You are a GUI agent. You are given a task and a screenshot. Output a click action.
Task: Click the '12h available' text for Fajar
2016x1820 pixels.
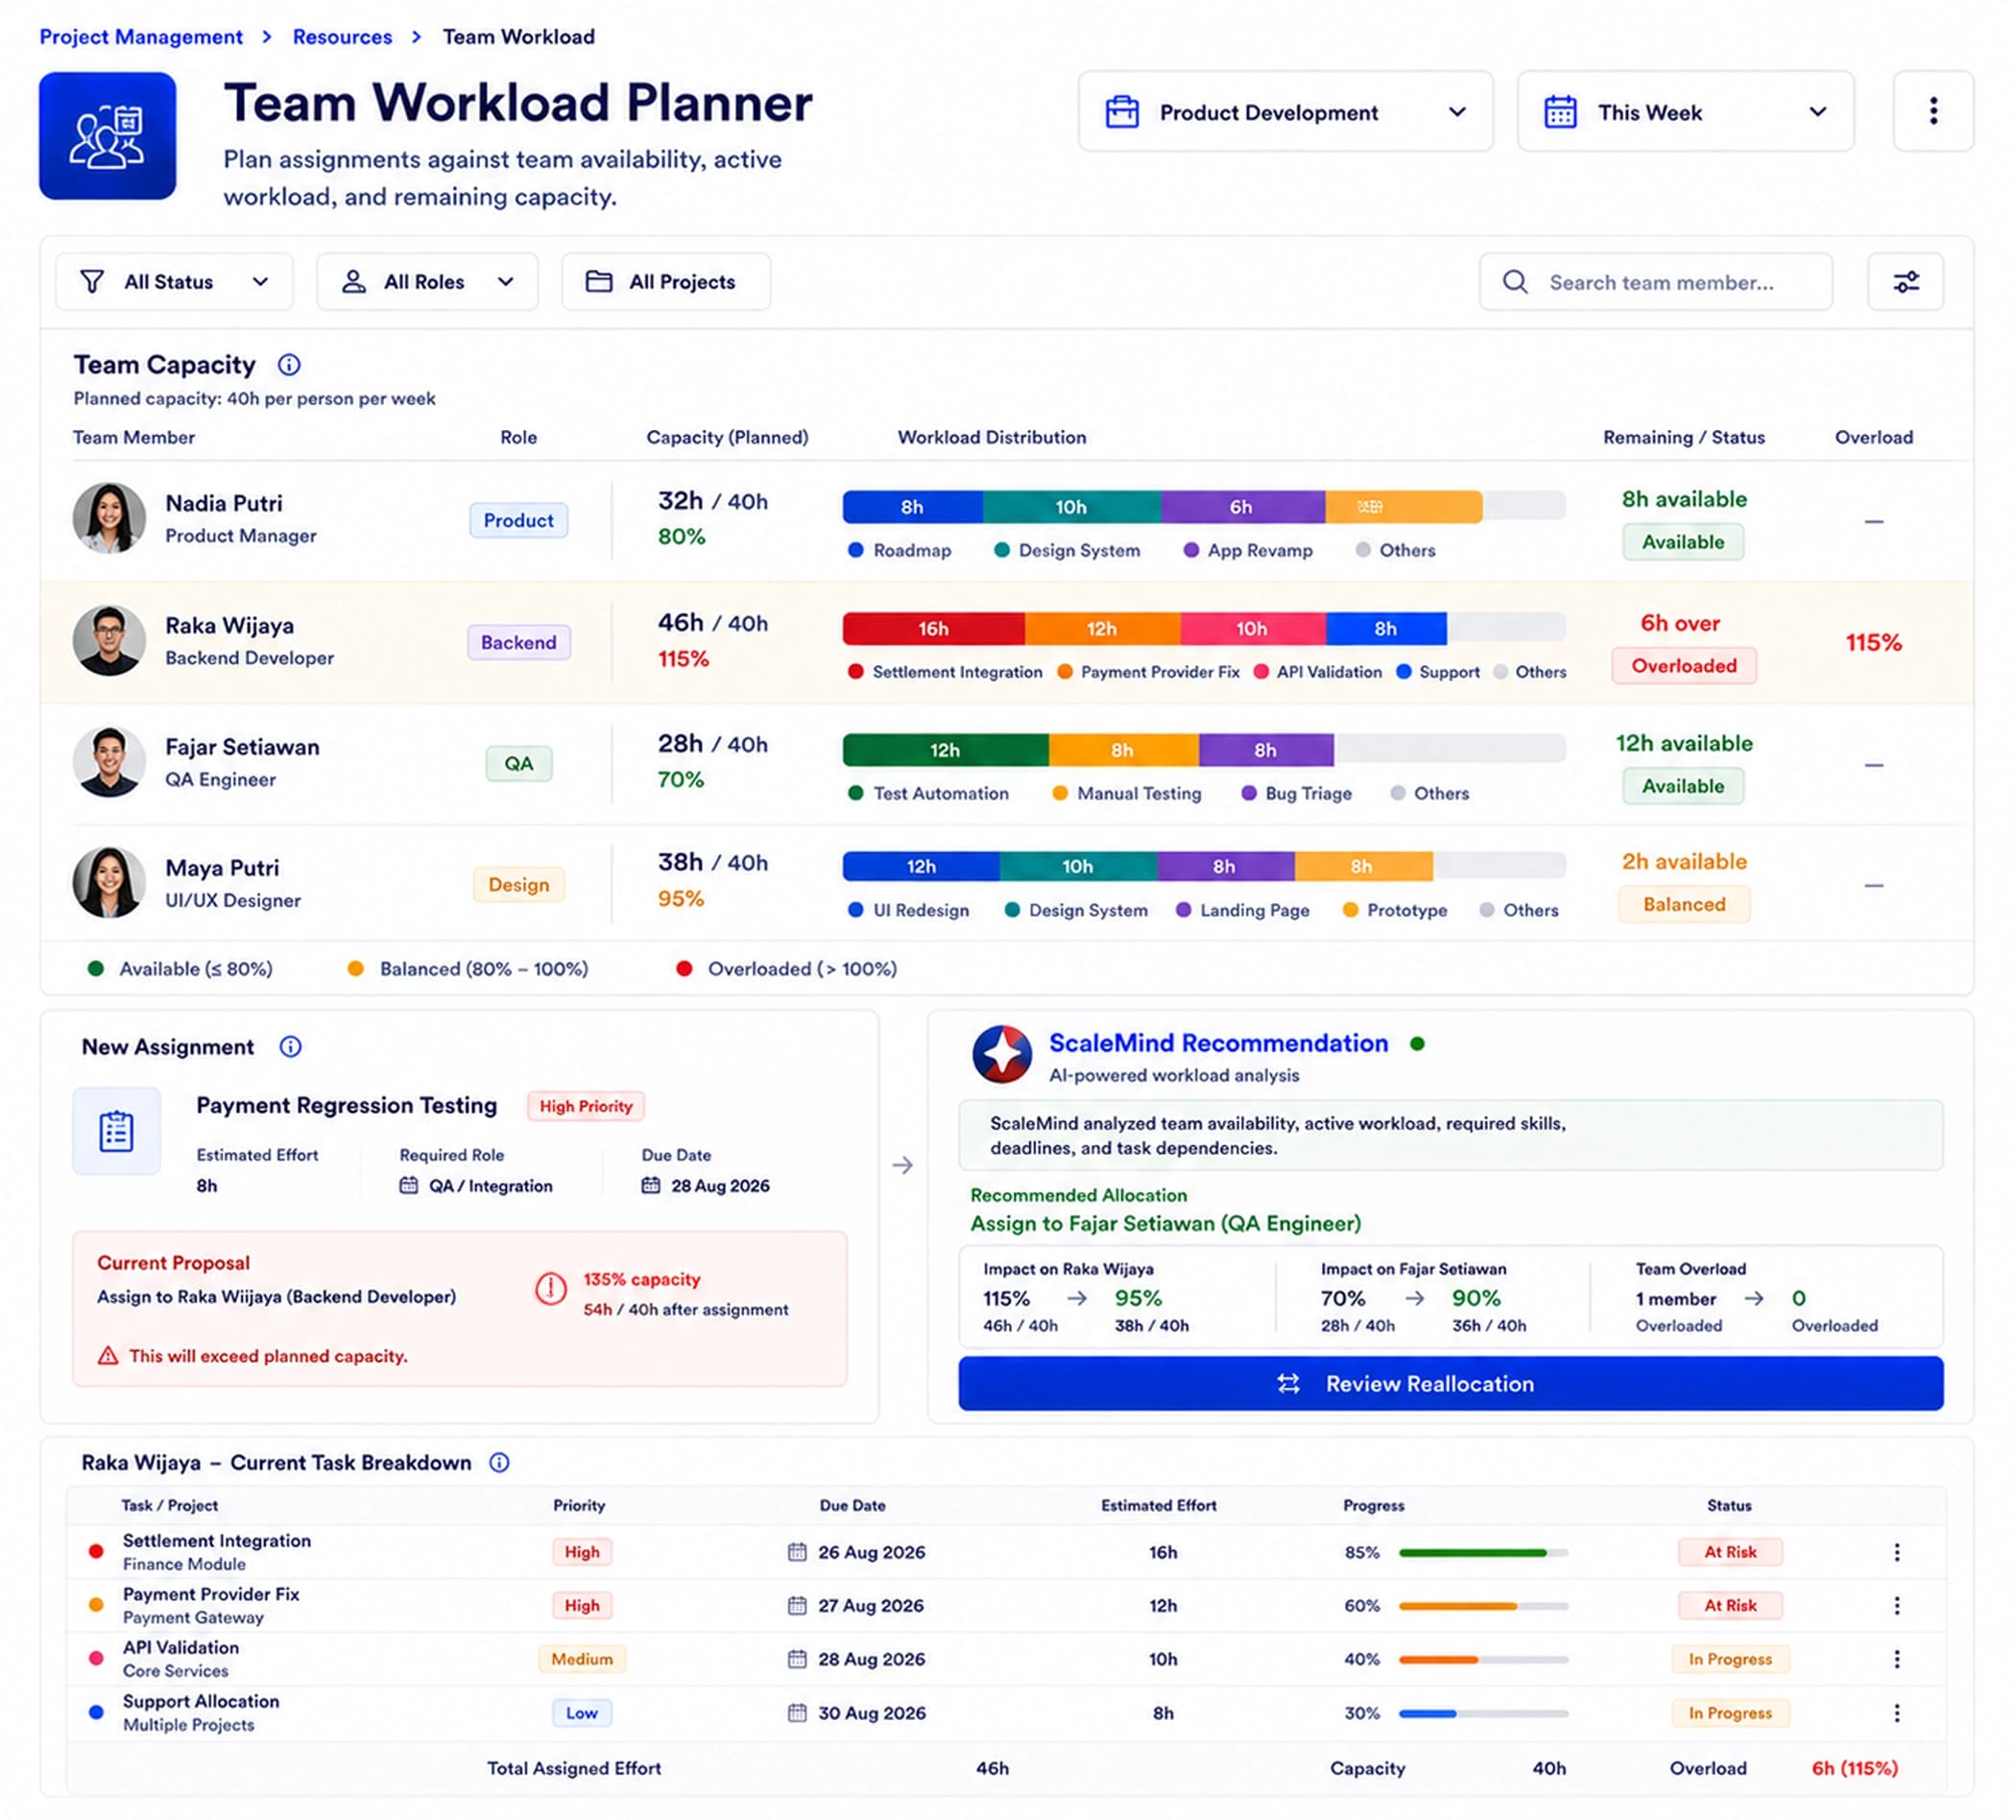click(x=1684, y=743)
